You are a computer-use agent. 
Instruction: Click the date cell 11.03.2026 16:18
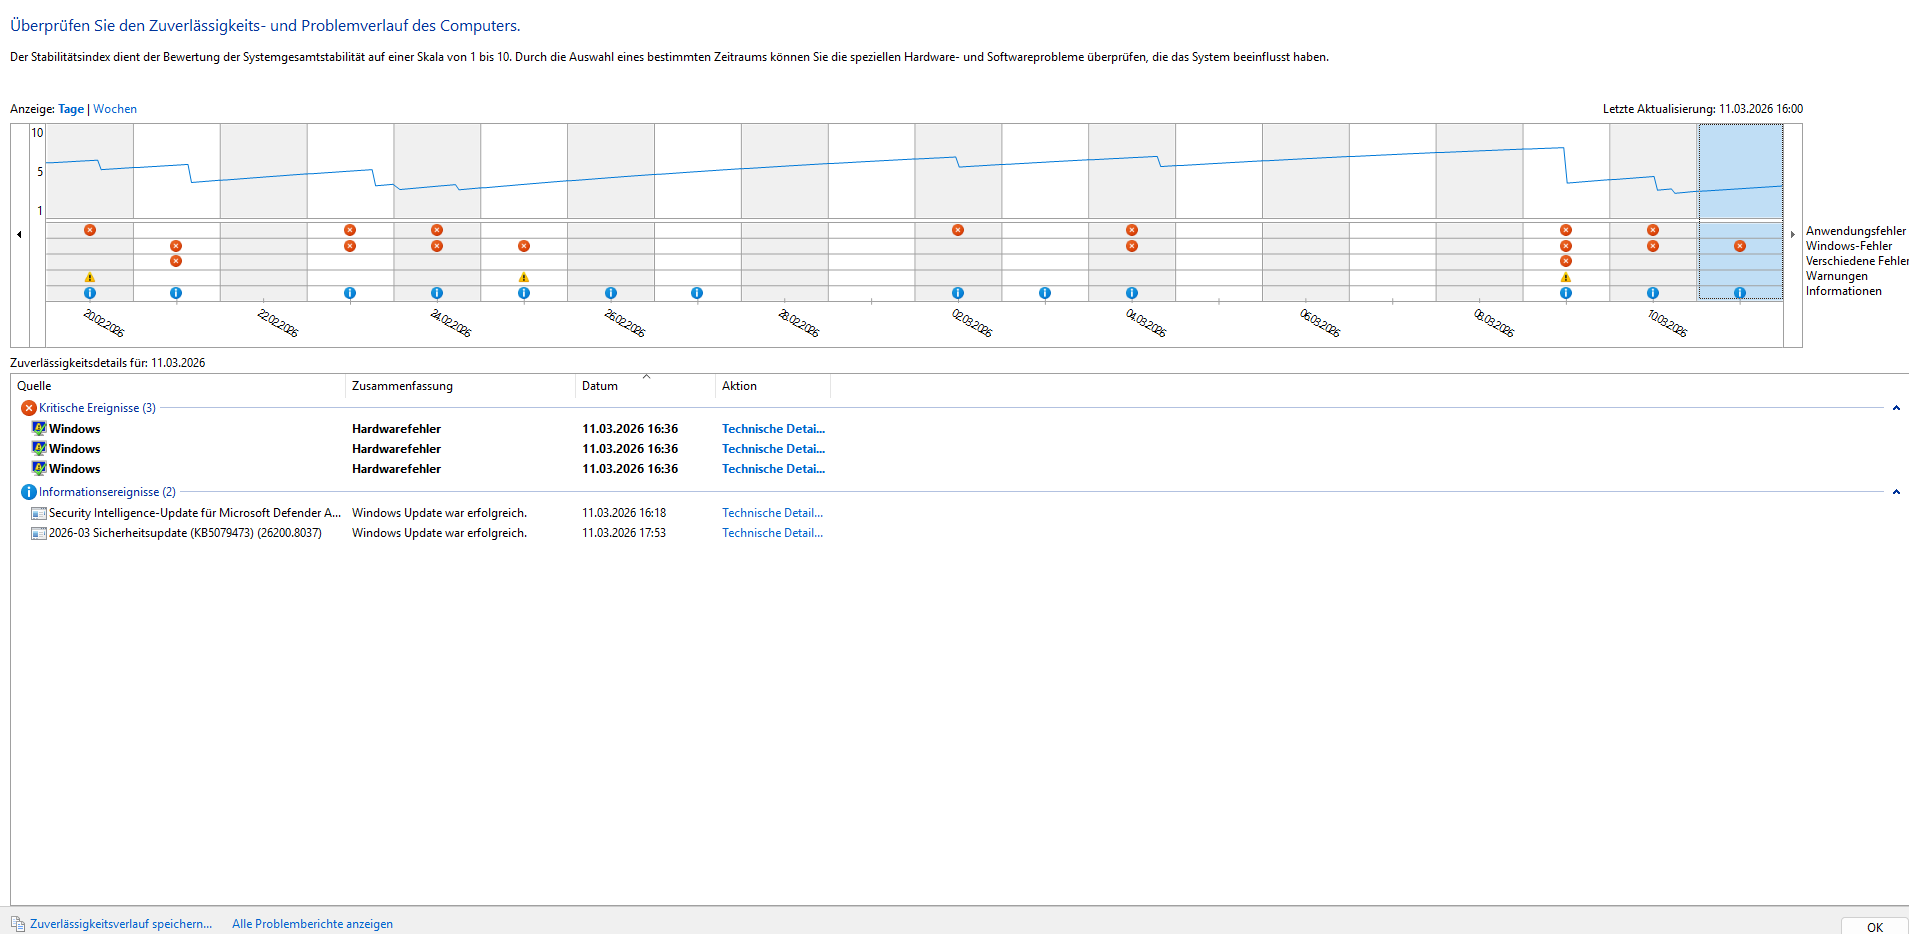tap(624, 513)
